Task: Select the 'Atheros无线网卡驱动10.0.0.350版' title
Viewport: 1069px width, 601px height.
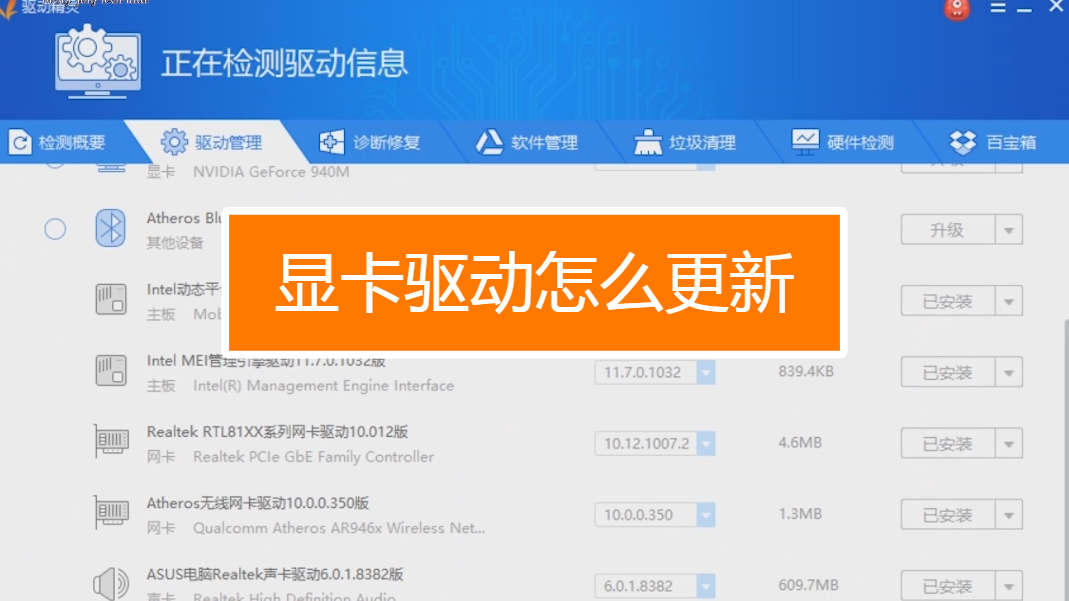Action: point(258,503)
